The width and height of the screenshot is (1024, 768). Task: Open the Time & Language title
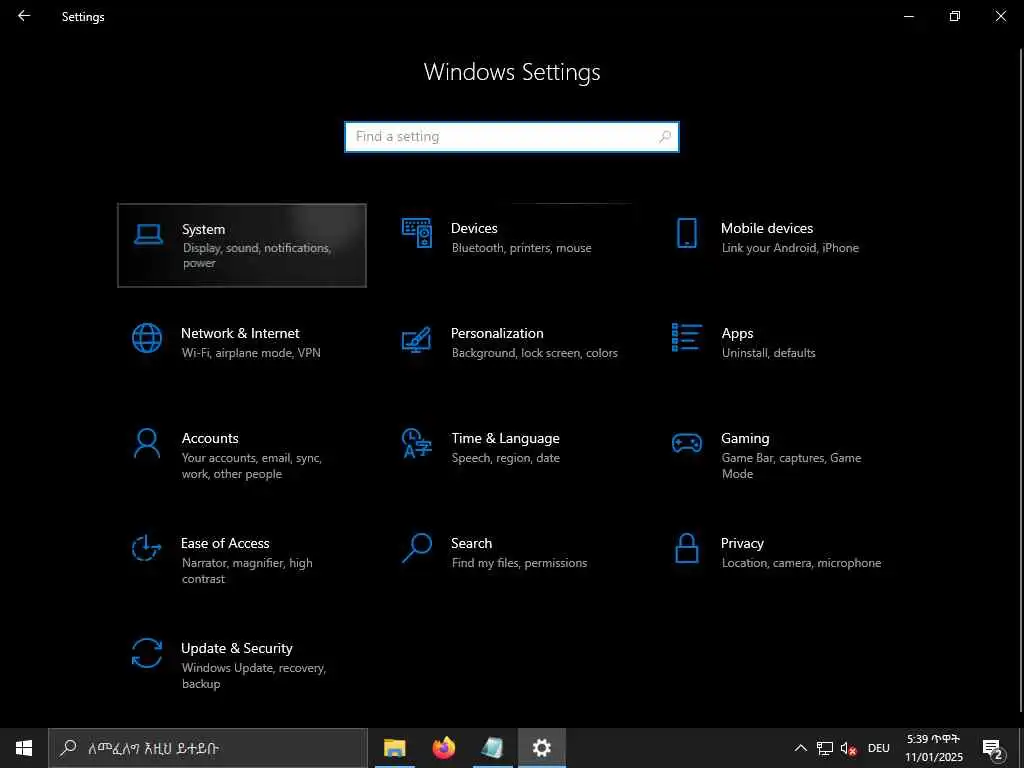click(505, 438)
